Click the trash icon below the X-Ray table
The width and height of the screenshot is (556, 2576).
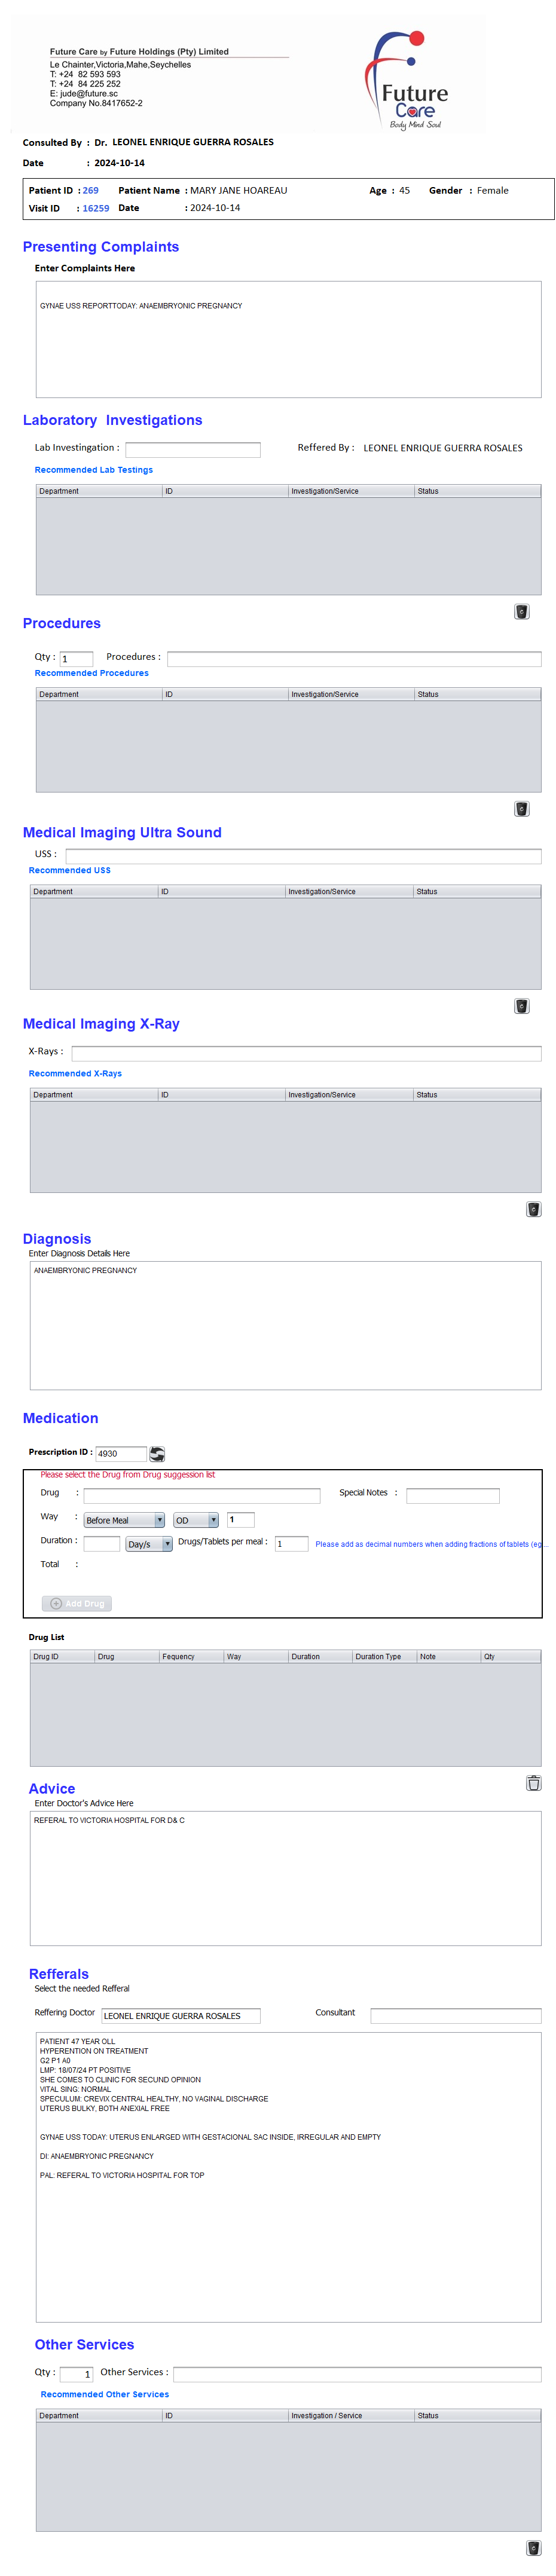[x=533, y=1209]
